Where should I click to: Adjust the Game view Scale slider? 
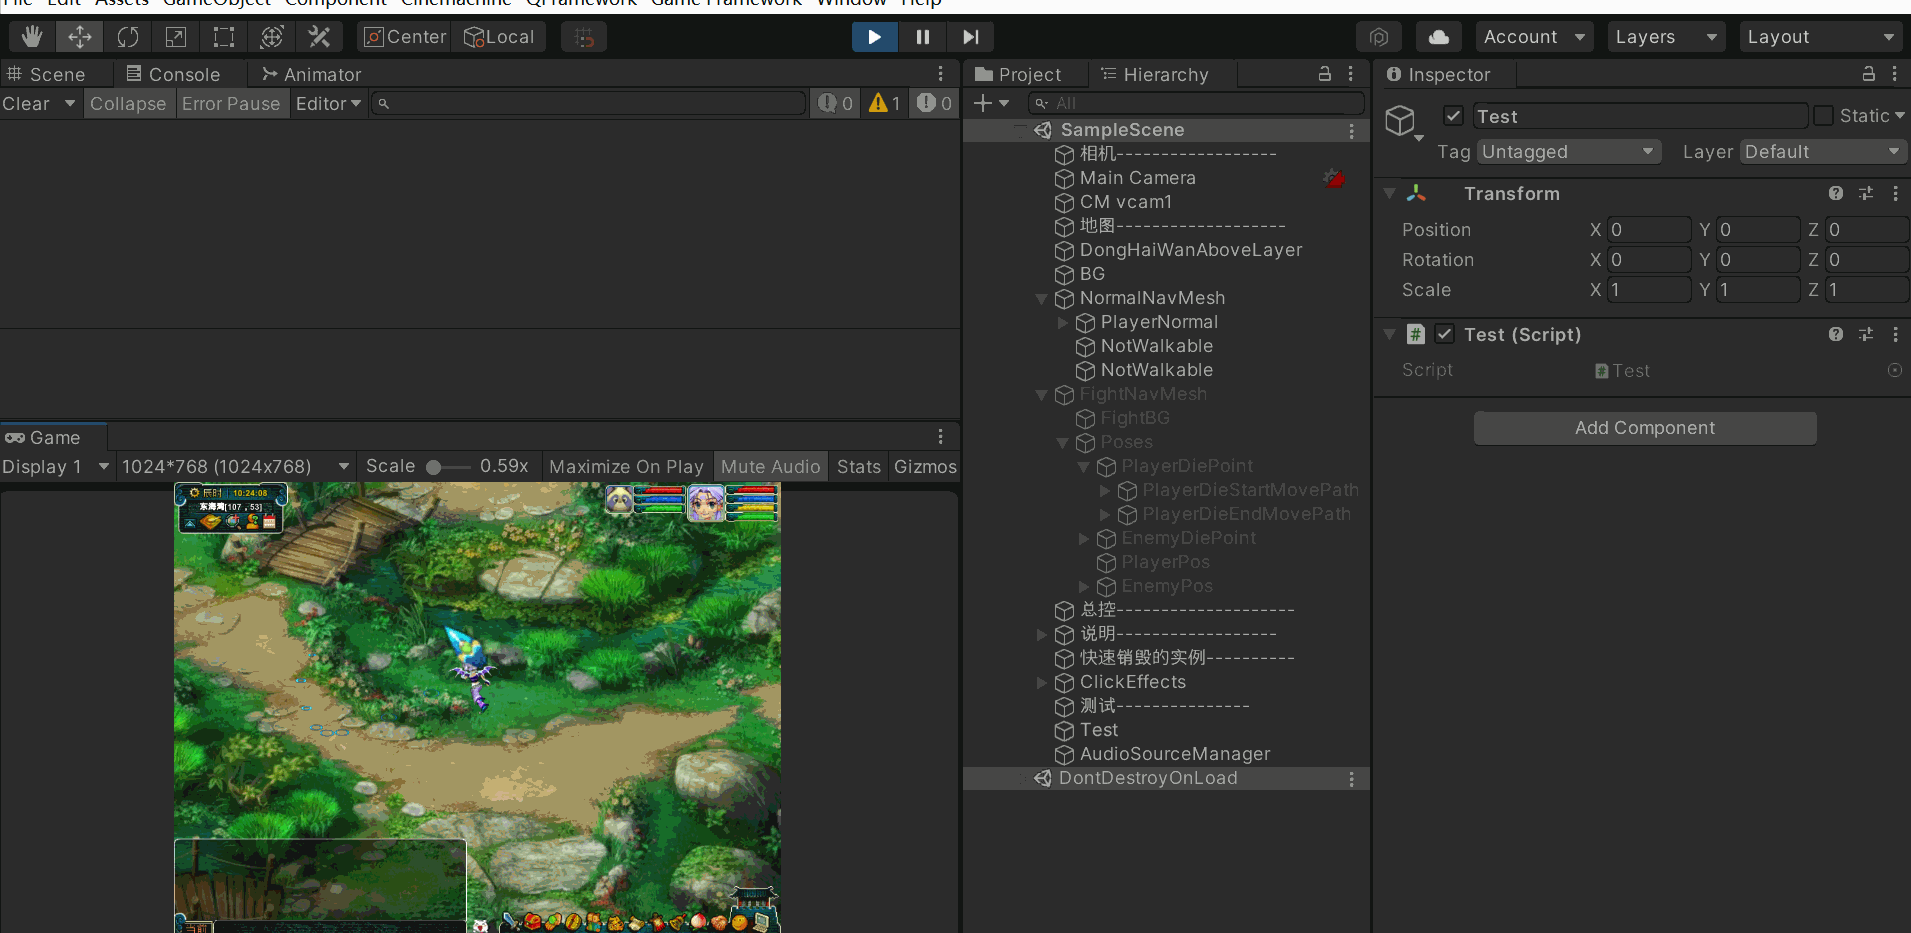point(448,467)
